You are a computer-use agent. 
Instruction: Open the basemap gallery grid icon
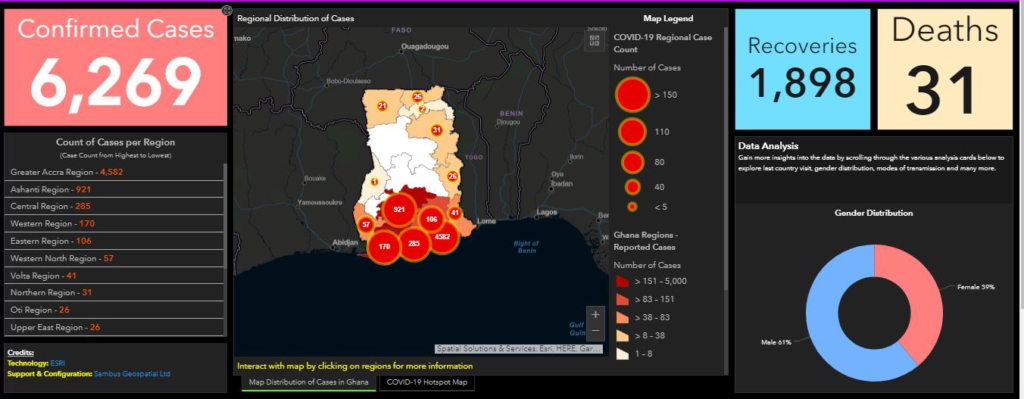[595, 40]
